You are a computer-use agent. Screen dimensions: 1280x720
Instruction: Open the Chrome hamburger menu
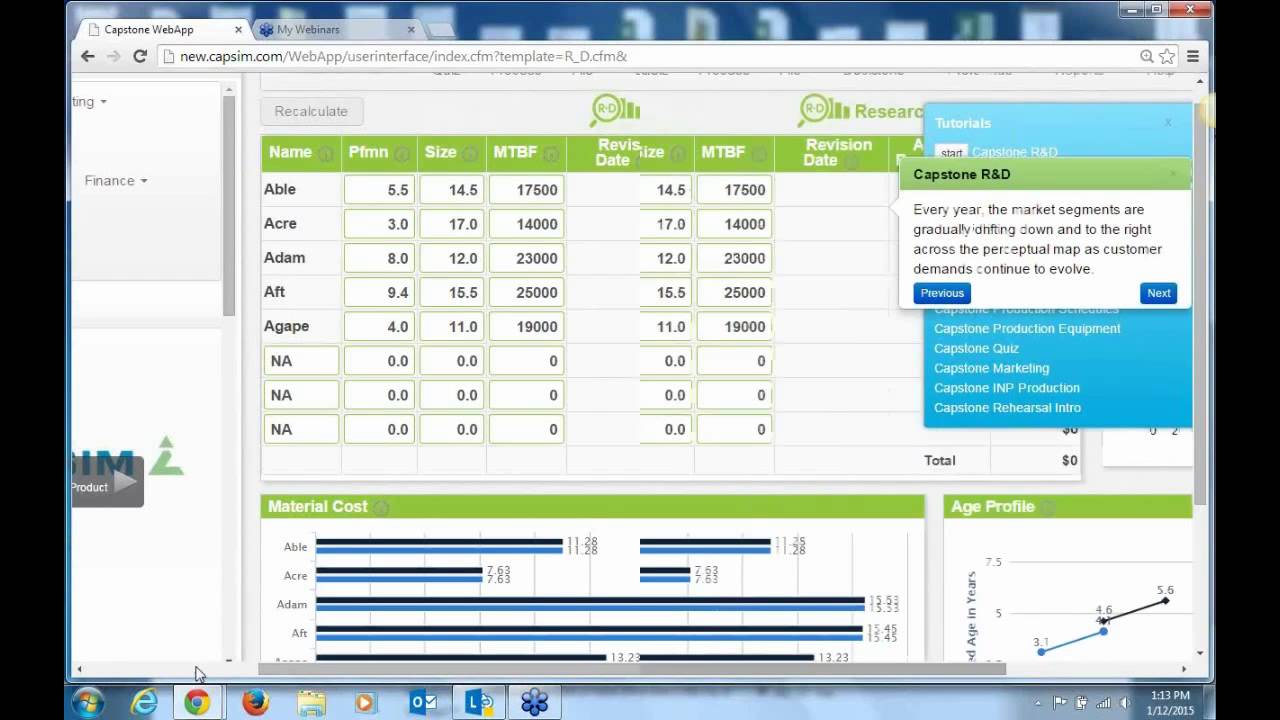pos(1193,56)
